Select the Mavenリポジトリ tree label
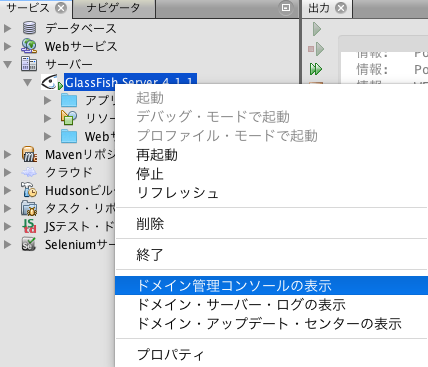The height and width of the screenshot is (367, 428). point(80,154)
